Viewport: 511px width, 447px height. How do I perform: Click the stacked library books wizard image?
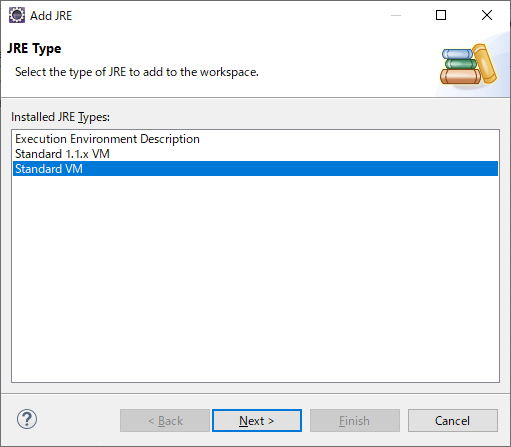tap(469, 64)
